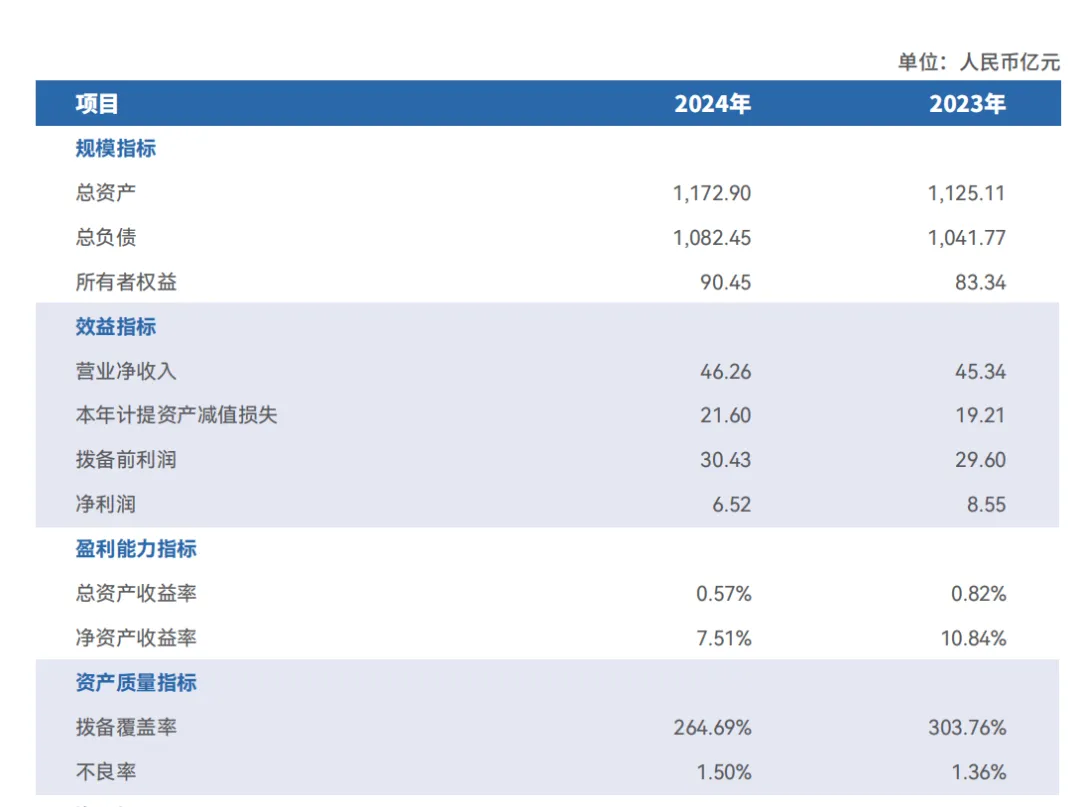Click the 净资产收益率 2023 value 10.84%
The height and width of the screenshot is (807, 1080).
point(974,638)
